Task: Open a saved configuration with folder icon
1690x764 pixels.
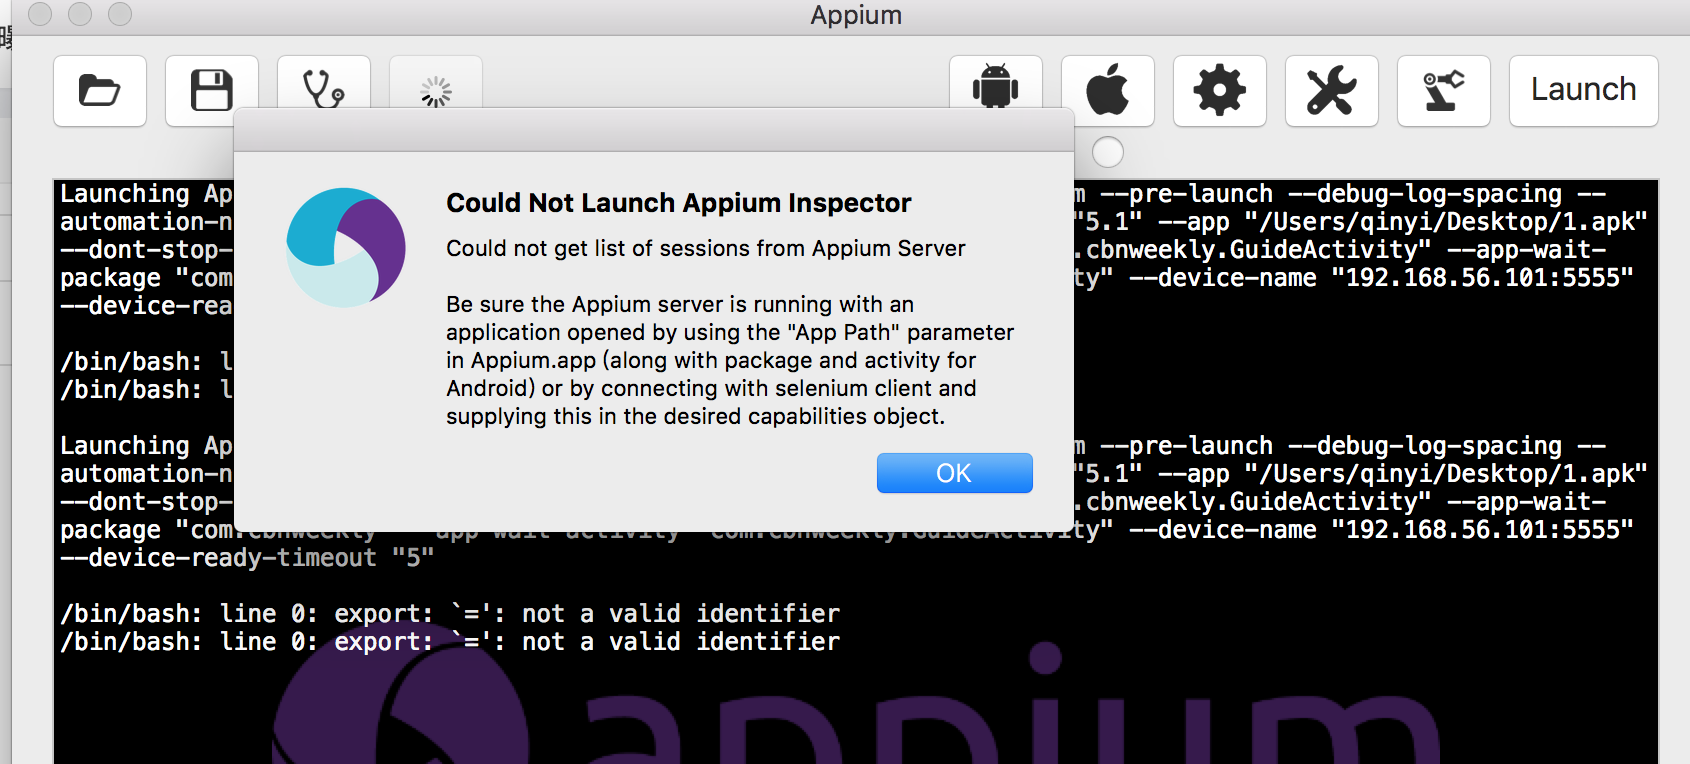Action: [x=100, y=91]
